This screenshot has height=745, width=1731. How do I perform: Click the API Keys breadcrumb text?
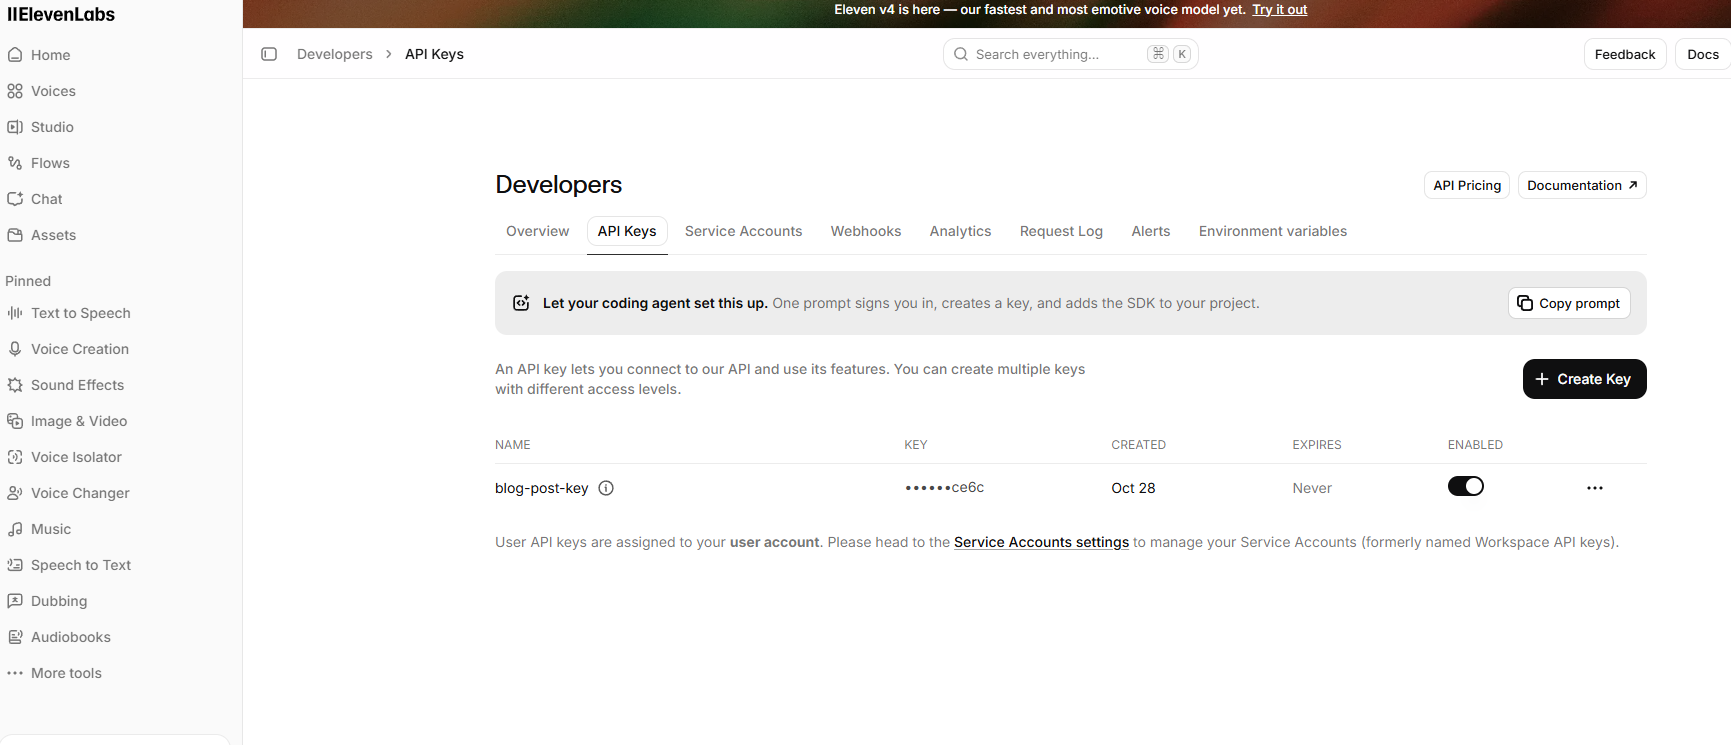(434, 54)
